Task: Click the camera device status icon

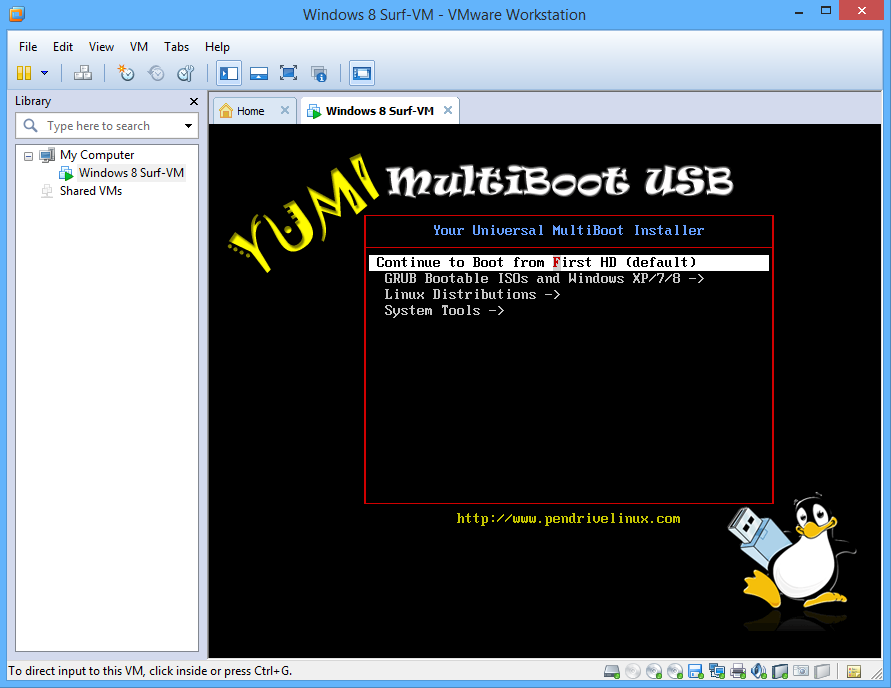Action: point(801,672)
